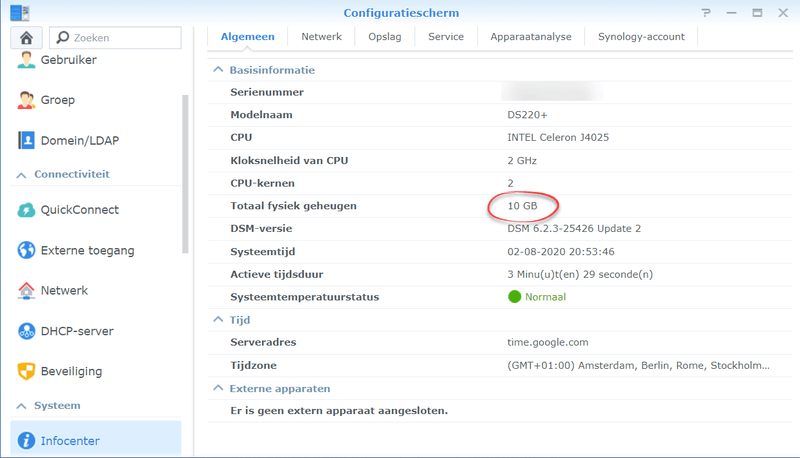This screenshot has width=800, height=458.
Task: Click the DSM-versie label
Action: point(261,228)
